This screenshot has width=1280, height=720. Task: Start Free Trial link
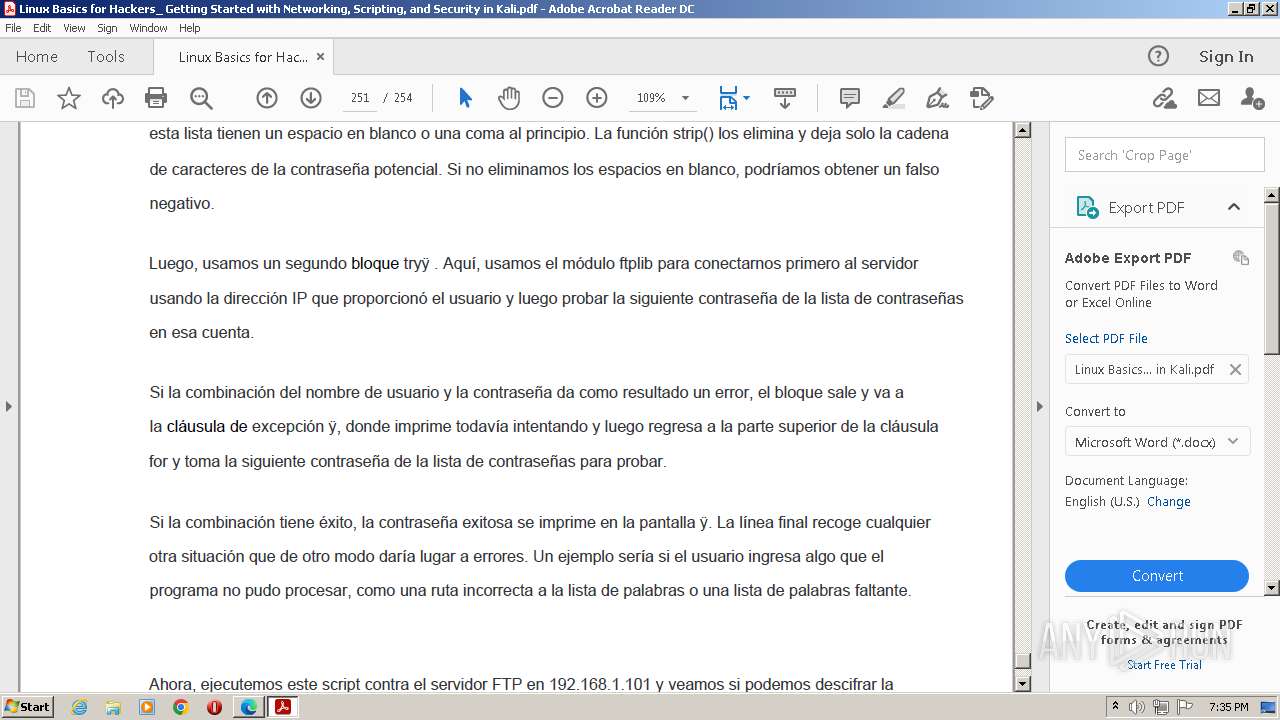pos(1164,665)
